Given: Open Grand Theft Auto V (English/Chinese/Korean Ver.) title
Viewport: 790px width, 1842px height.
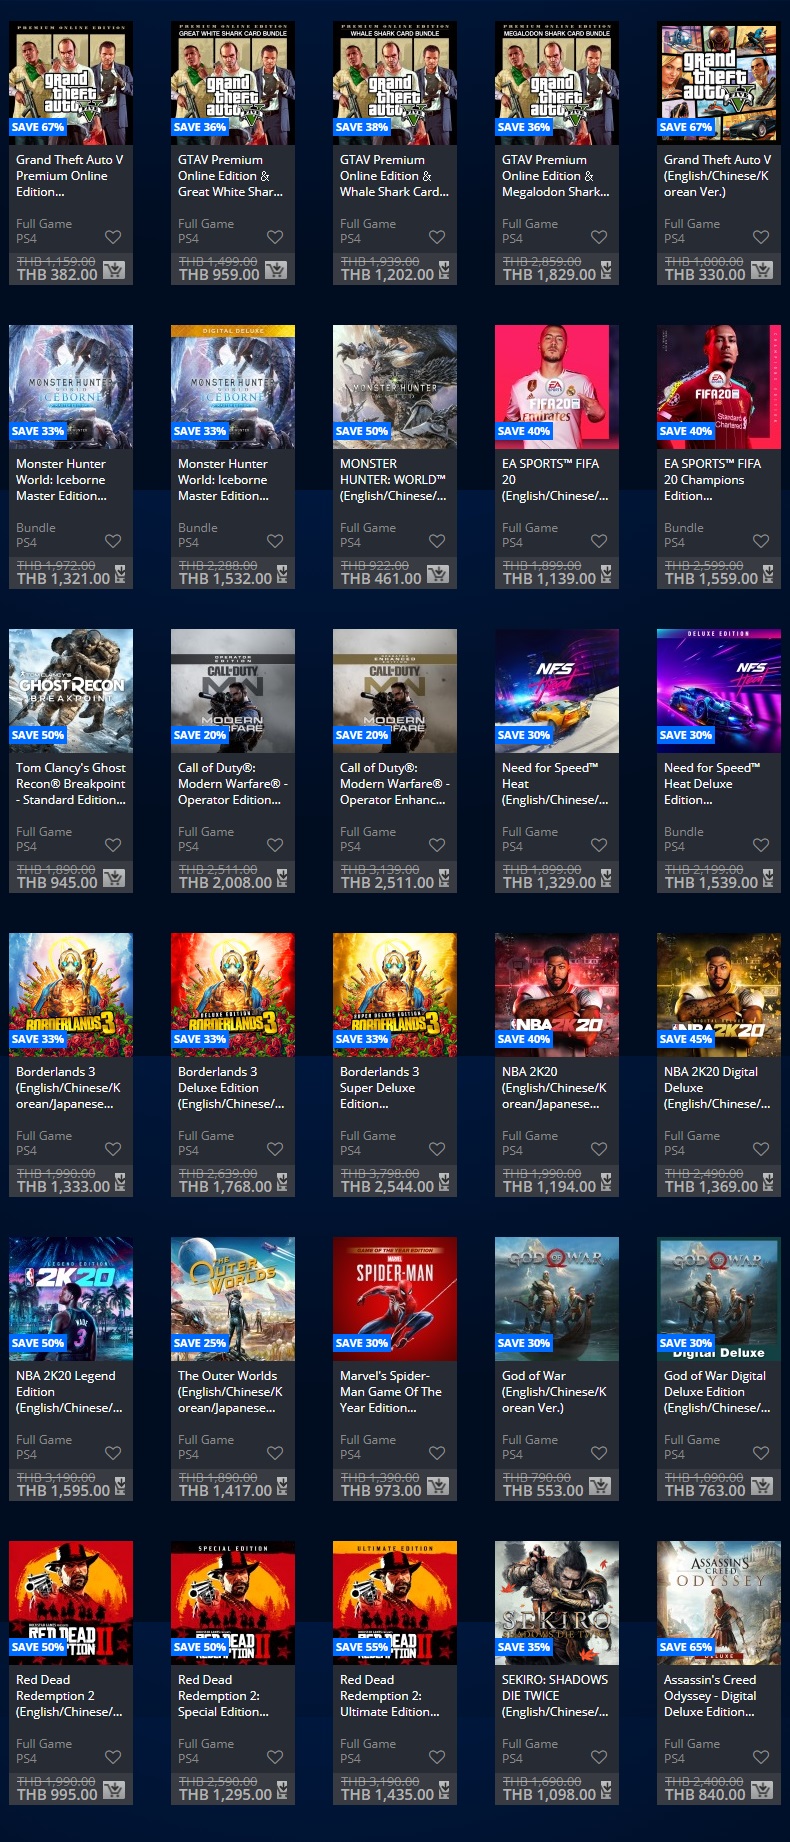Looking at the screenshot, I should click(x=717, y=175).
